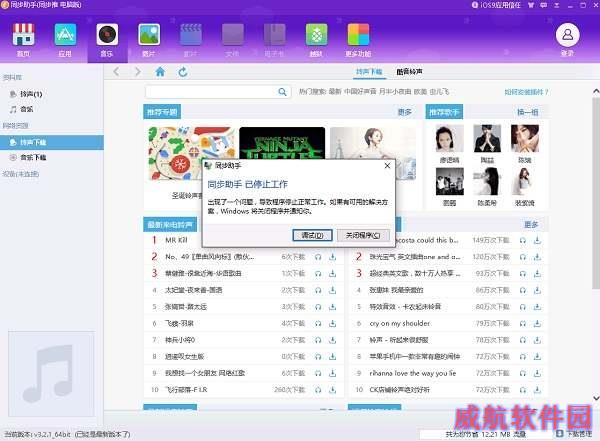Screen dimensions: 600x441
Task: Select 铃声下载 in the sidebar
Action: click(52, 142)
